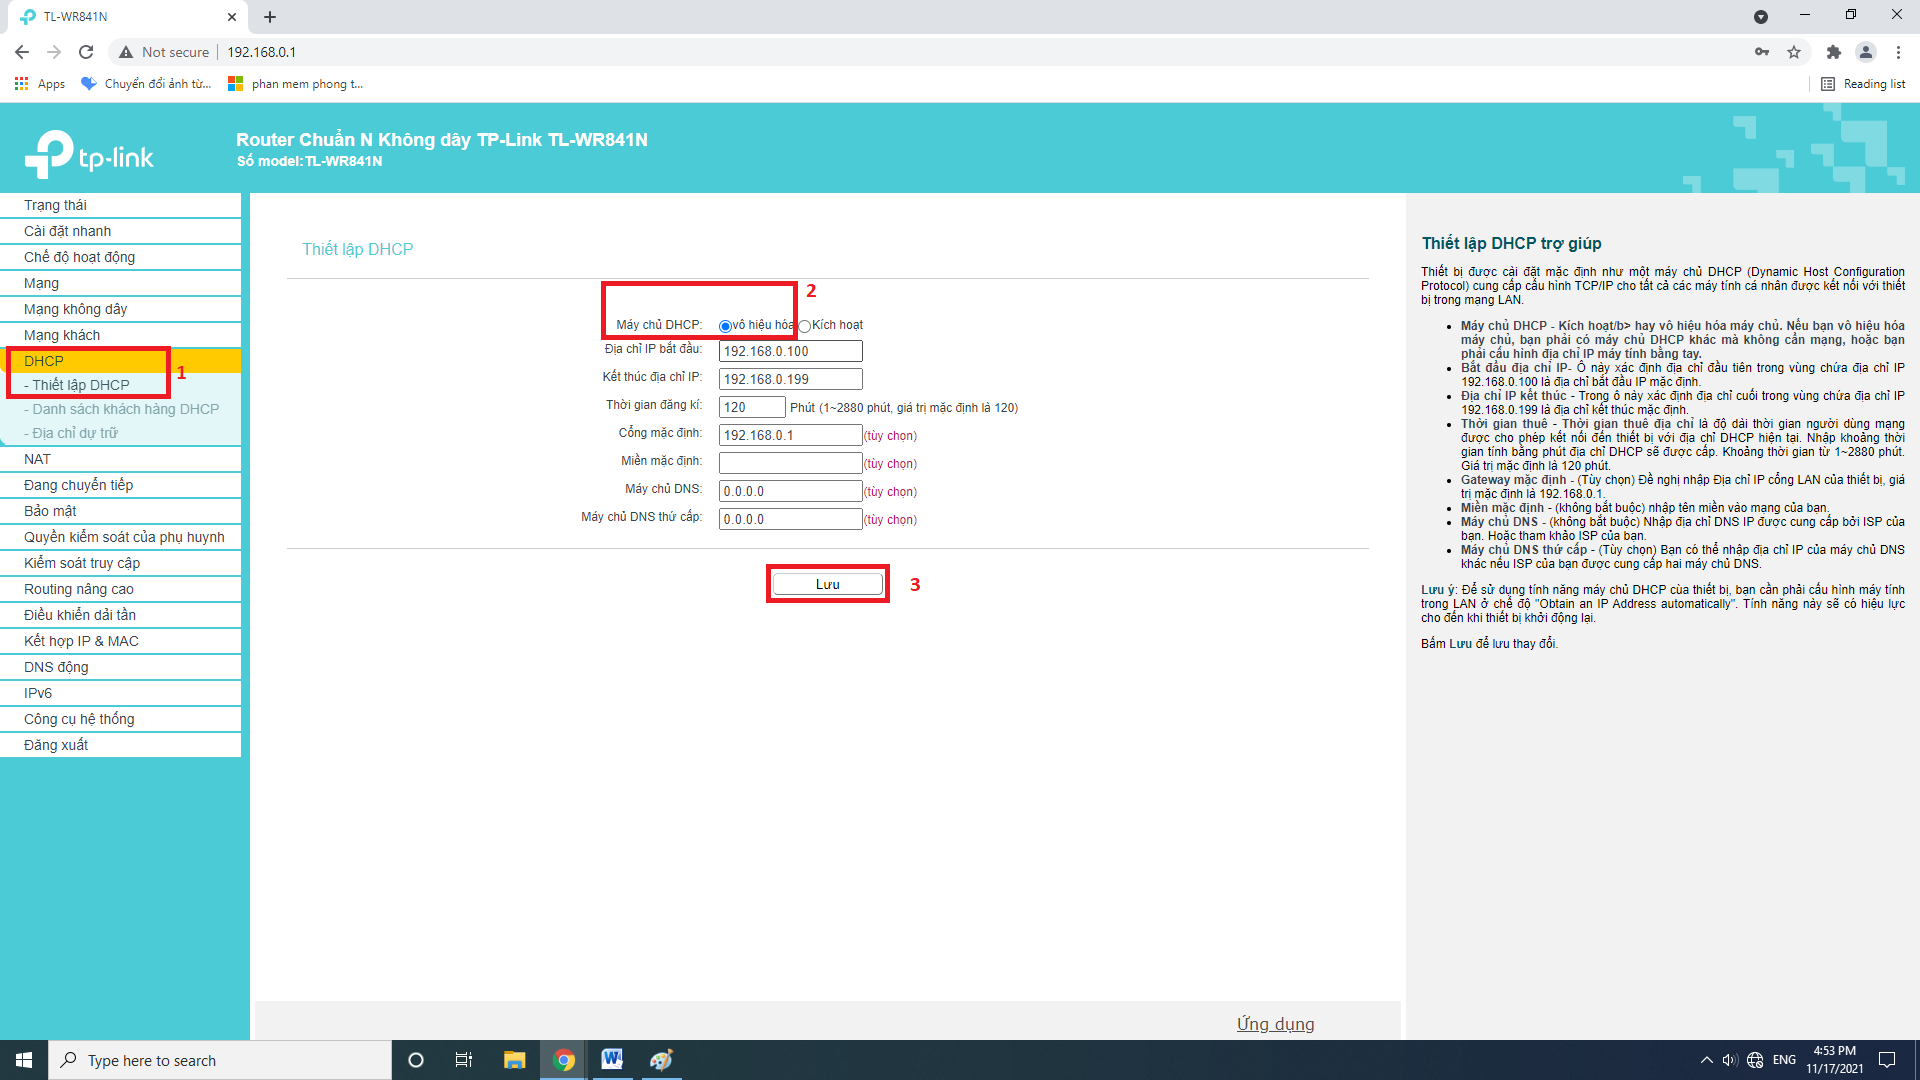Open File Explorer from taskbar

[x=514, y=1060]
